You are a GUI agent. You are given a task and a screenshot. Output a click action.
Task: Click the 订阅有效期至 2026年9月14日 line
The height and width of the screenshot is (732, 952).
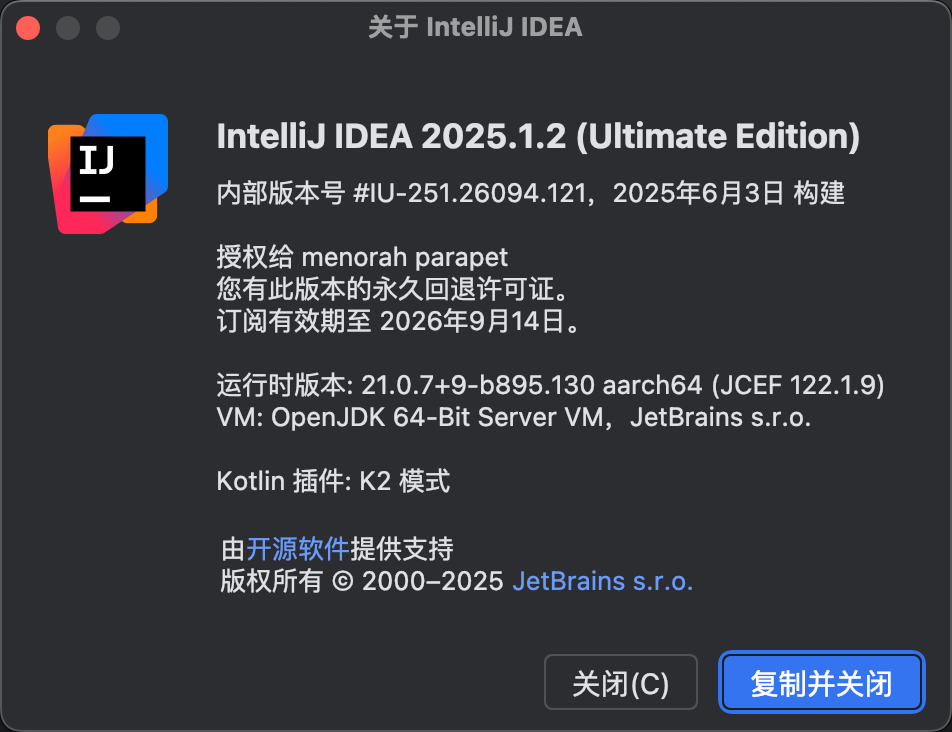(398, 321)
